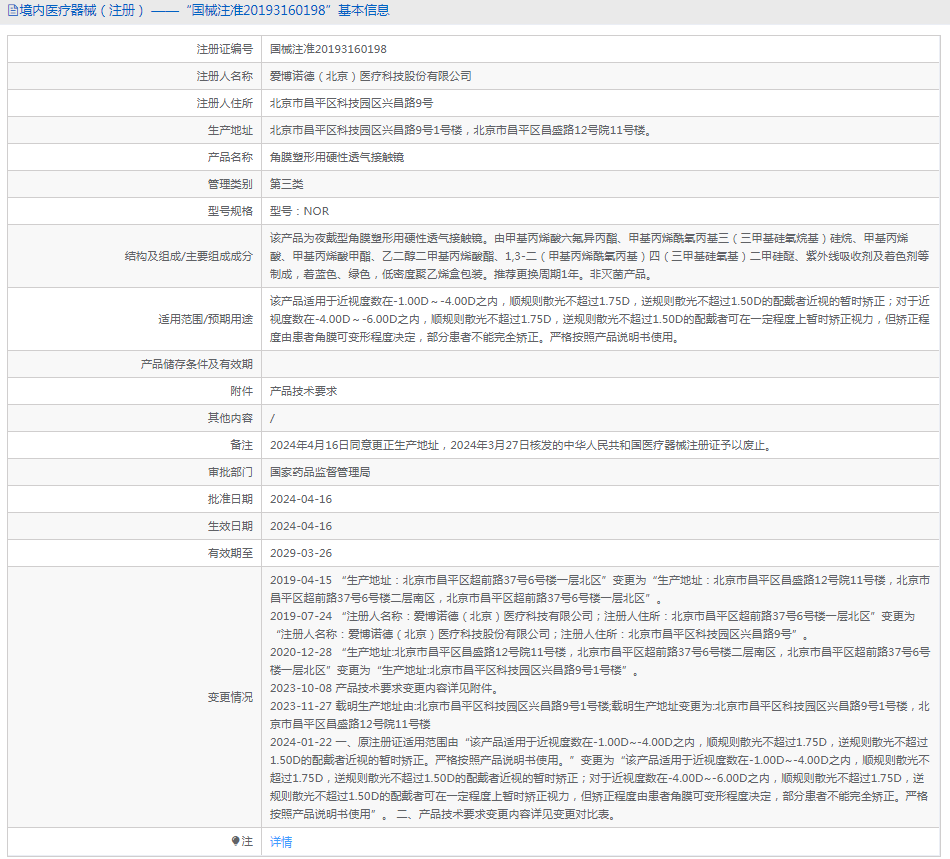Click the 注 label in last row
Screen dimensions: 950x859
coord(247,841)
